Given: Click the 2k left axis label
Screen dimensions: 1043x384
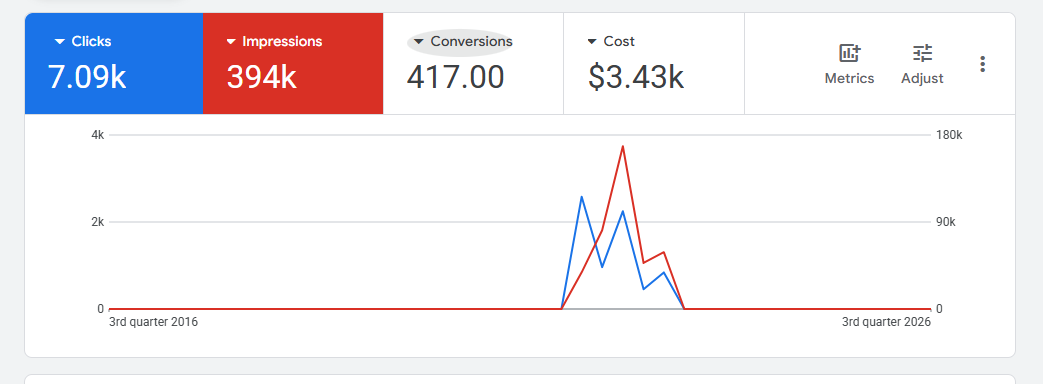Looking at the screenshot, I should pyautogui.click(x=98, y=222).
